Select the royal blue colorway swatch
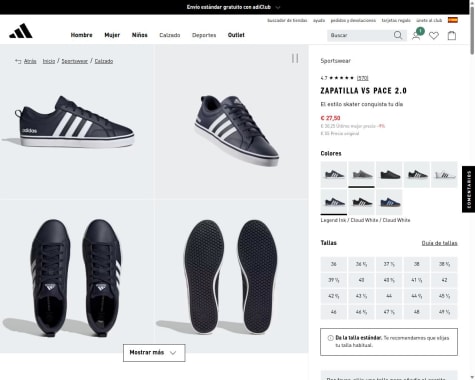The image size is (475, 380). (x=389, y=202)
